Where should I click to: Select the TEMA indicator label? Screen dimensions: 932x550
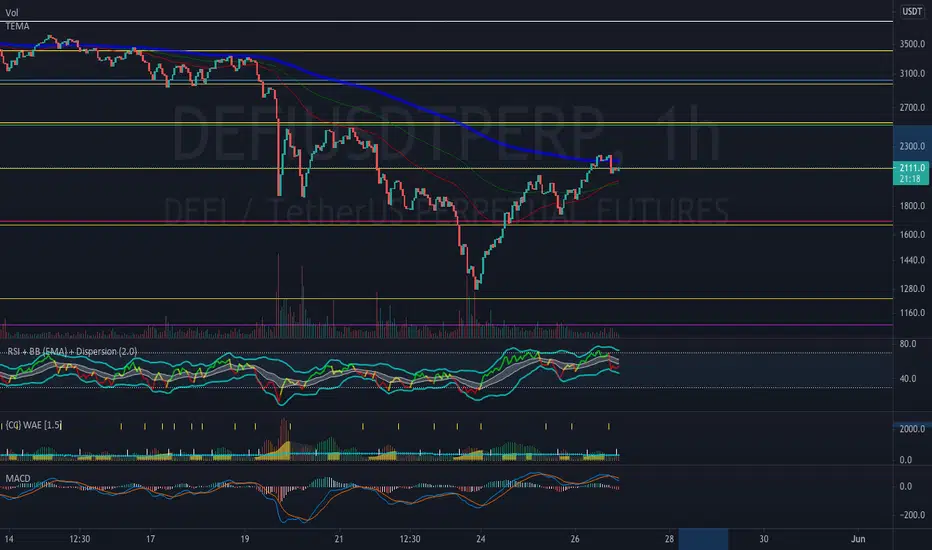[x=17, y=26]
